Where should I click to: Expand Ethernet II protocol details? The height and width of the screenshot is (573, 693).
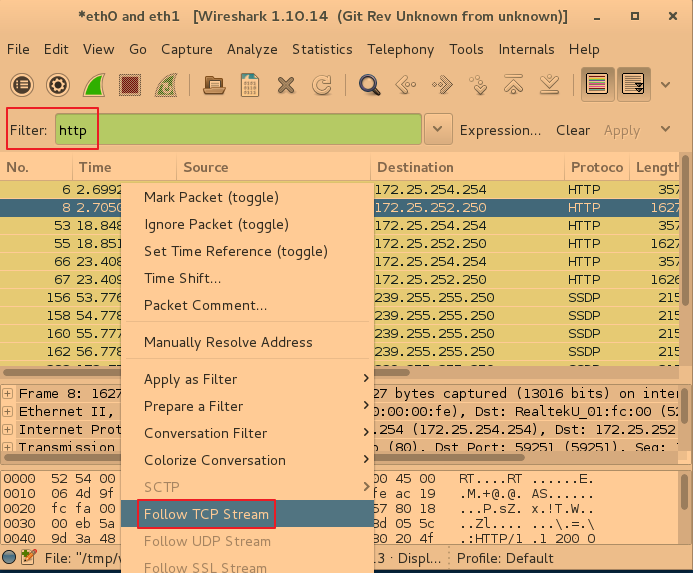(x=8, y=412)
